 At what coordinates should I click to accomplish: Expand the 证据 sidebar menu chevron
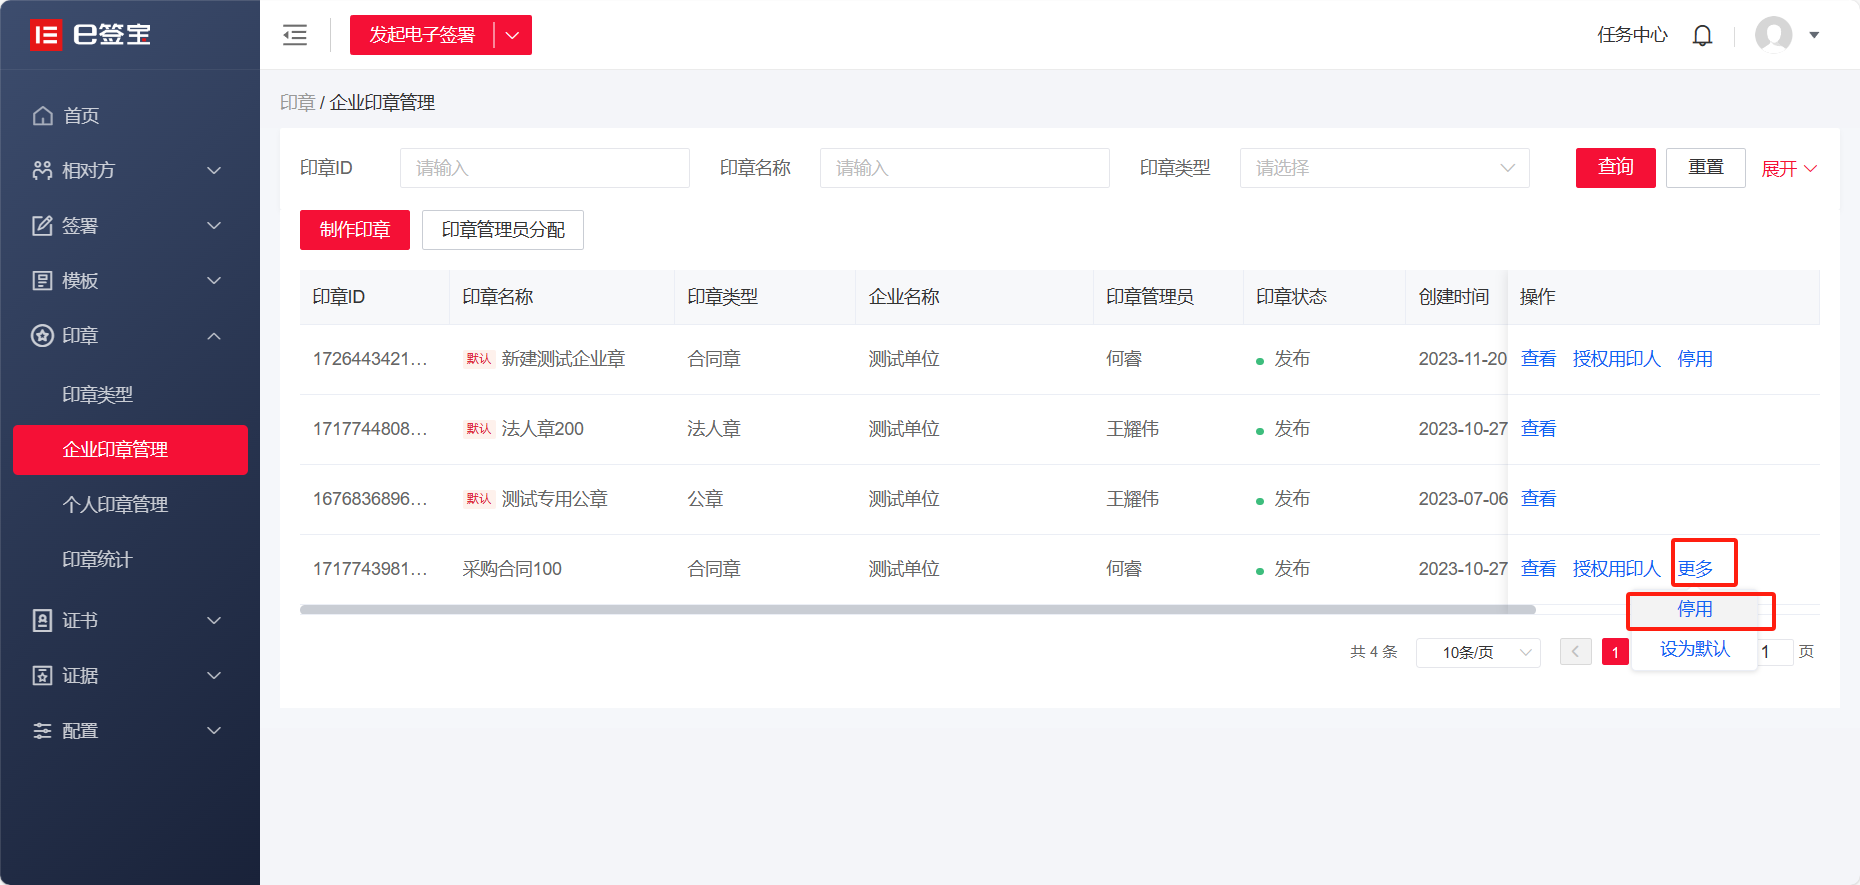coord(214,676)
